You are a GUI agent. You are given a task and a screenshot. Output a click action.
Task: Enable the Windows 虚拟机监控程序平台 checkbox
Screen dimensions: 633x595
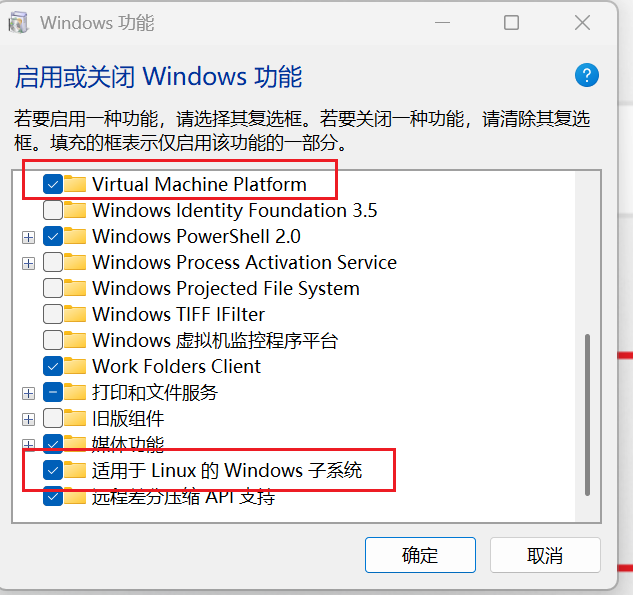[53, 340]
